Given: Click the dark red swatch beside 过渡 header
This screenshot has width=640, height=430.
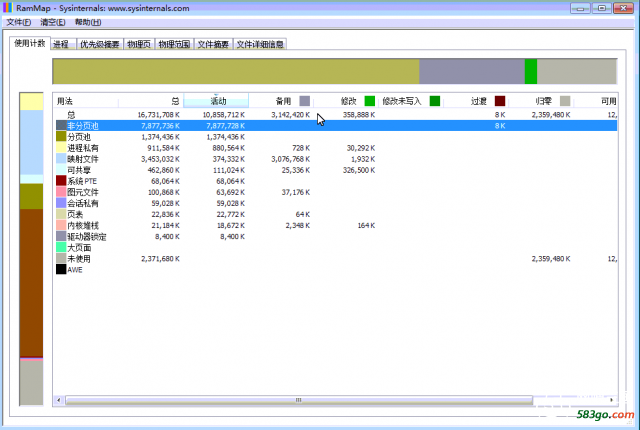Looking at the screenshot, I should (x=500, y=101).
